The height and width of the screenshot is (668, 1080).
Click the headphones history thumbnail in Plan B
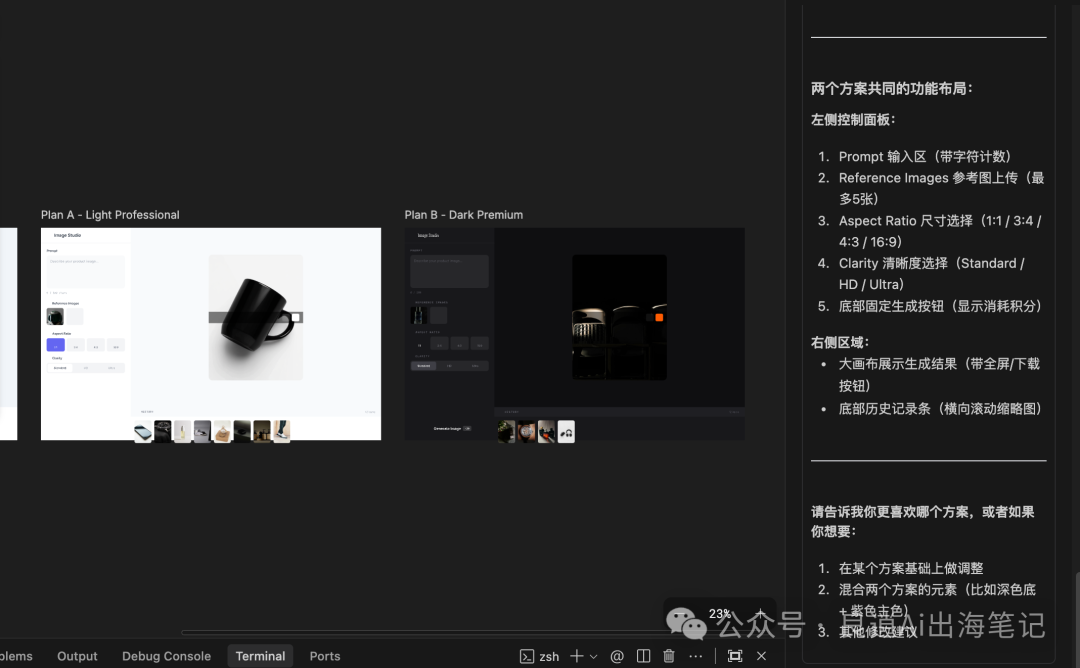(566, 431)
